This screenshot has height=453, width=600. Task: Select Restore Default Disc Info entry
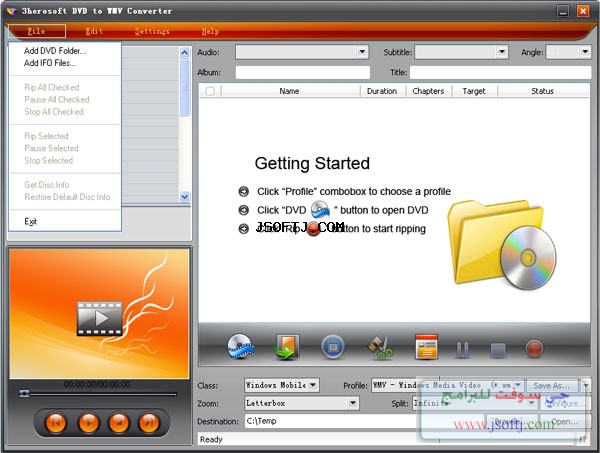click(x=67, y=197)
